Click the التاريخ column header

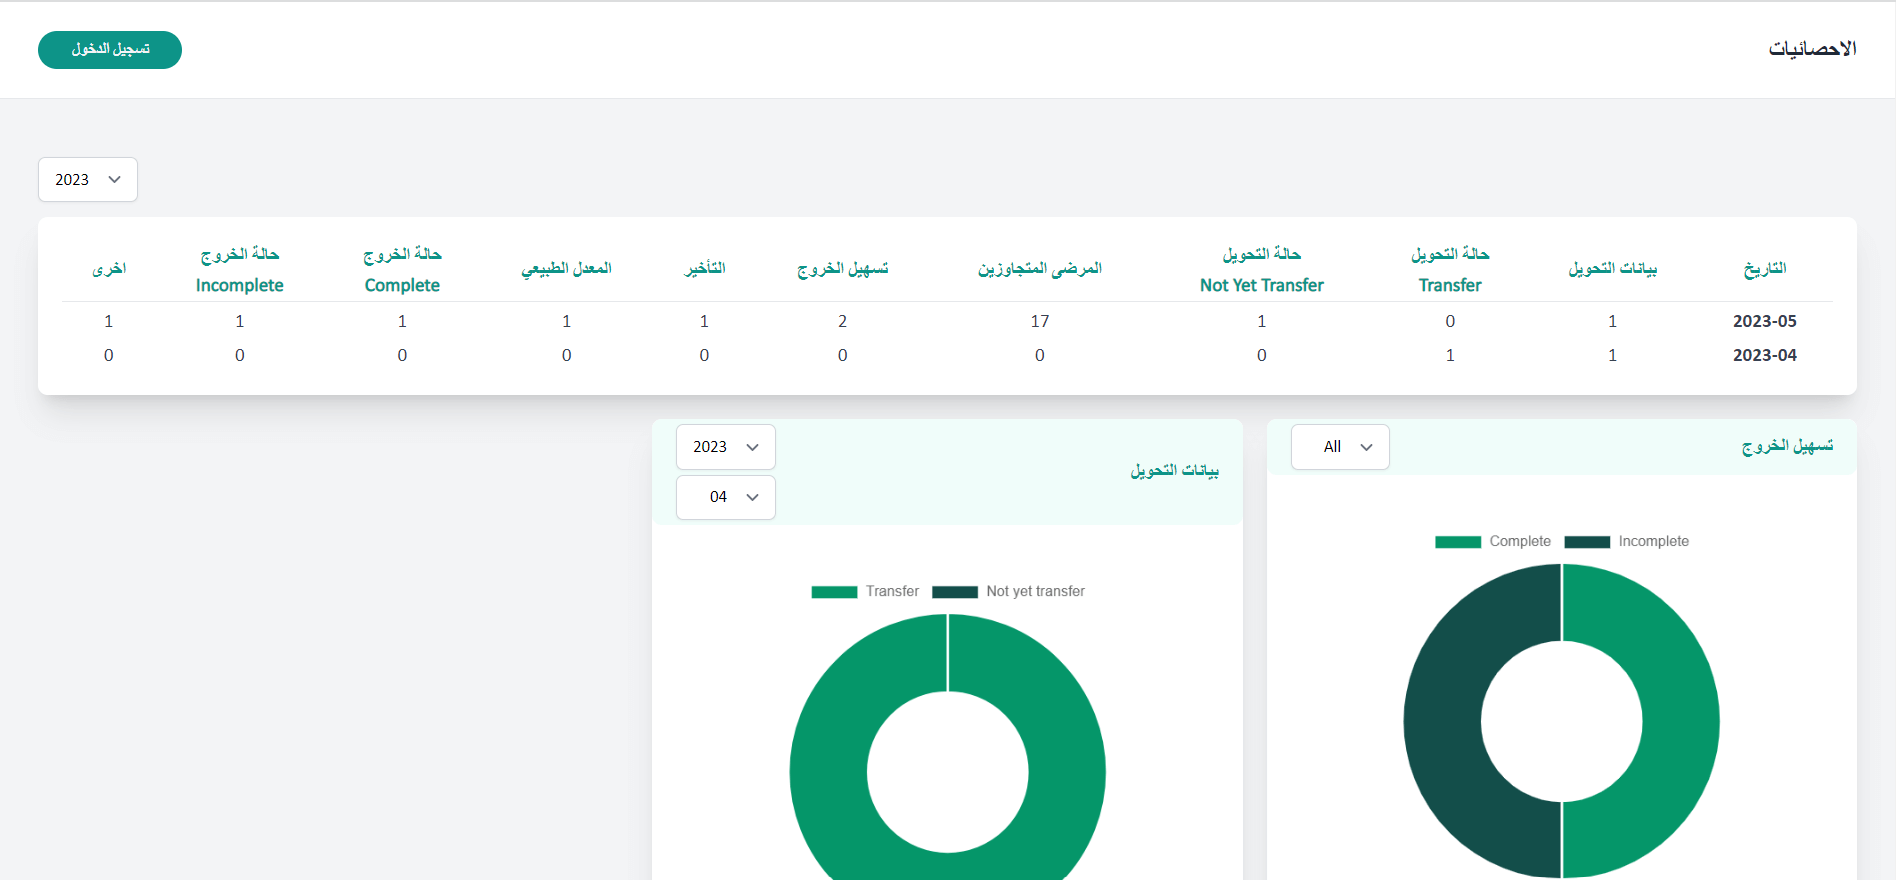(1765, 268)
